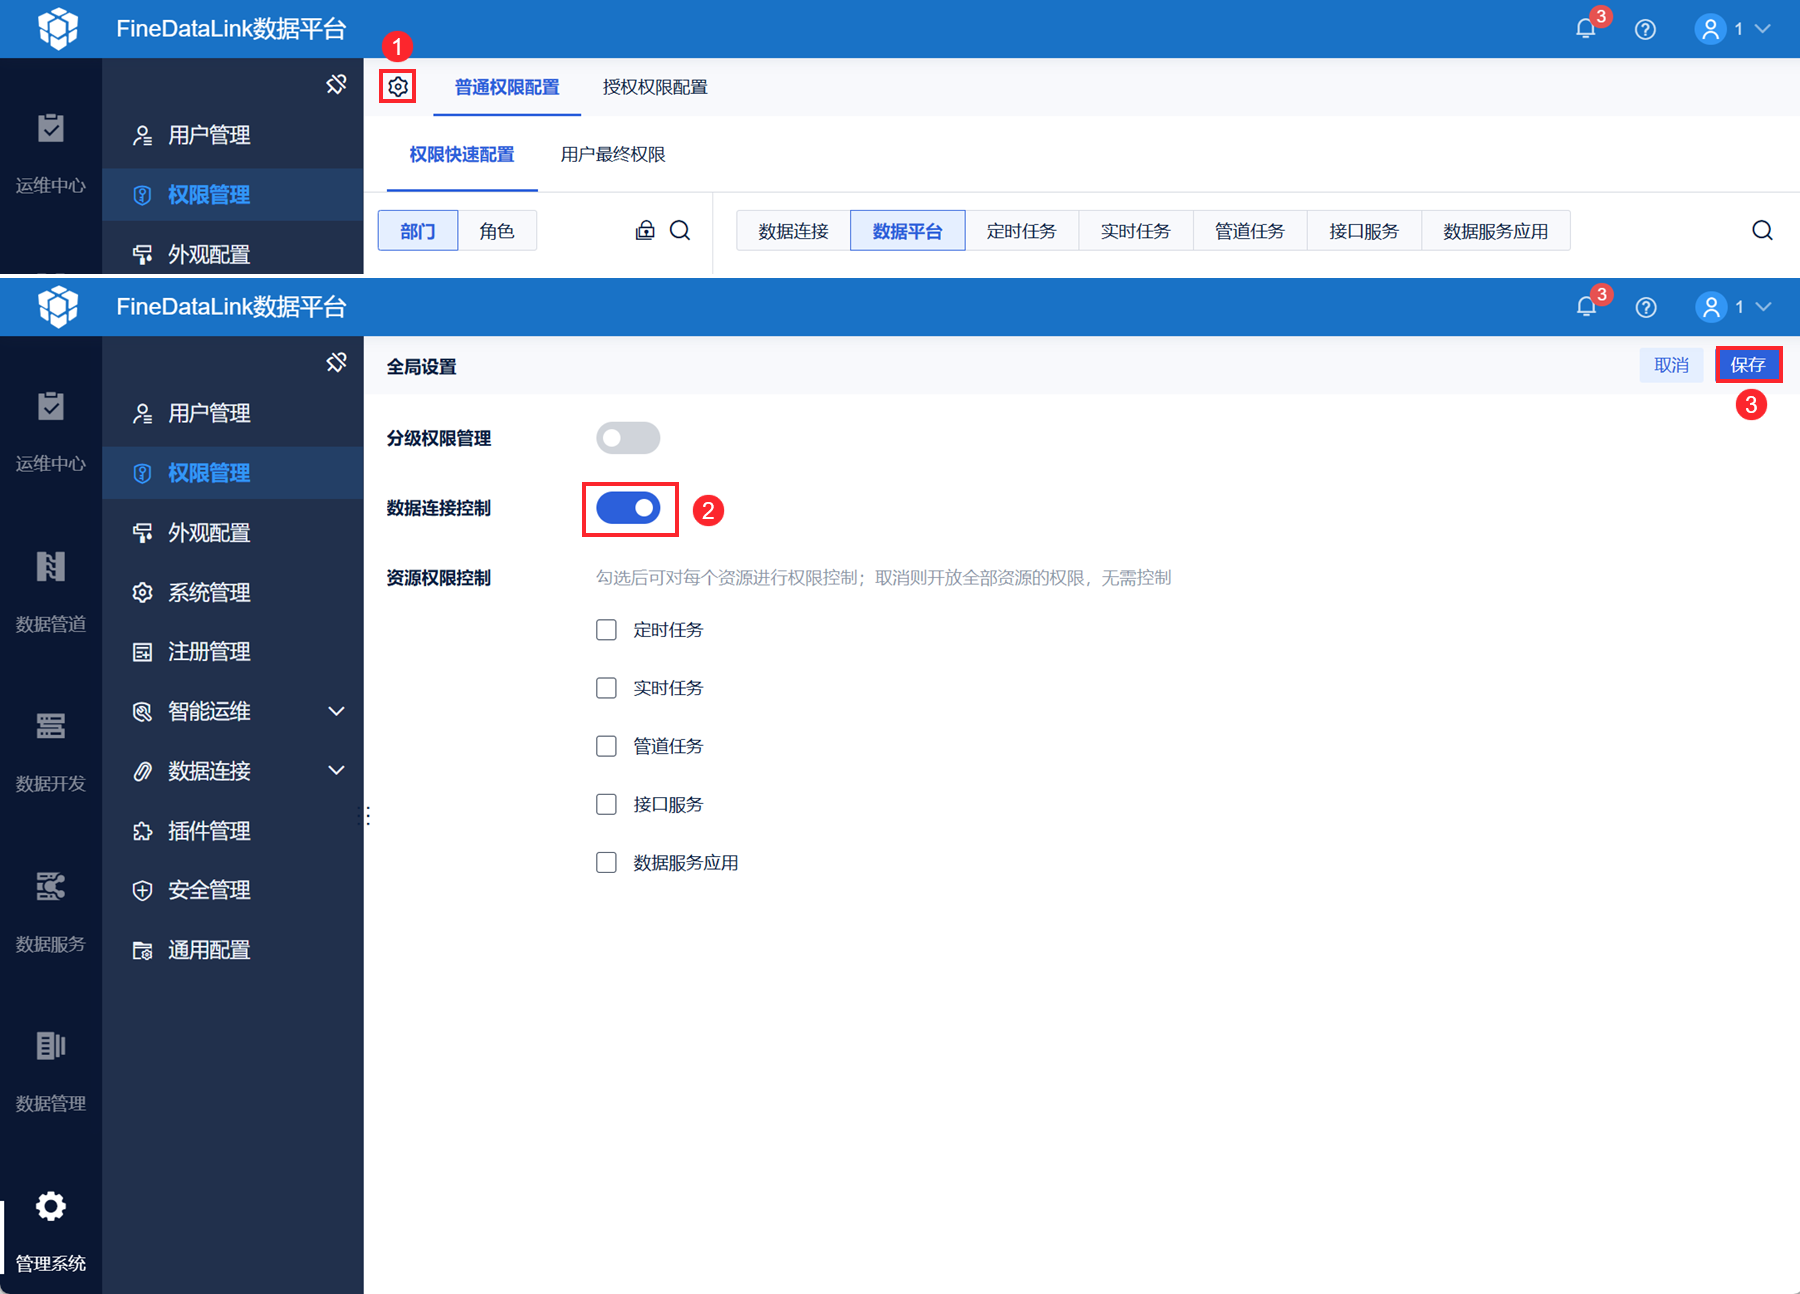The width and height of the screenshot is (1800, 1294).
Task: Open 用户管理 in lower sidebar
Action: (x=233, y=413)
